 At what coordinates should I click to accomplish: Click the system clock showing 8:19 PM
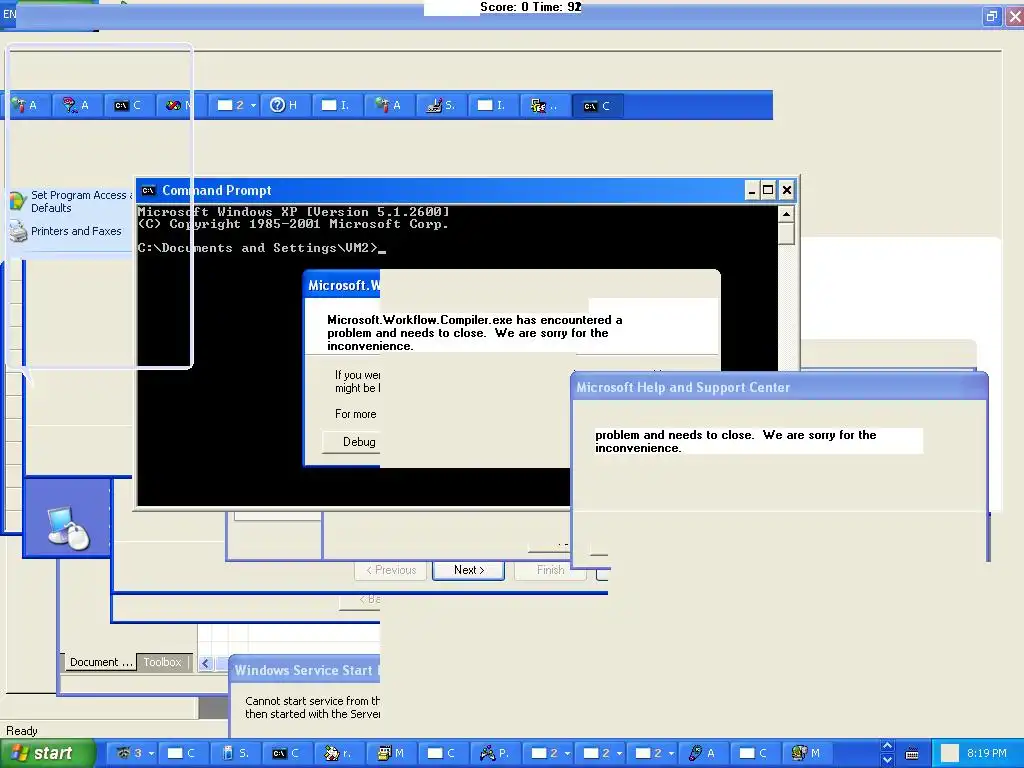987,753
